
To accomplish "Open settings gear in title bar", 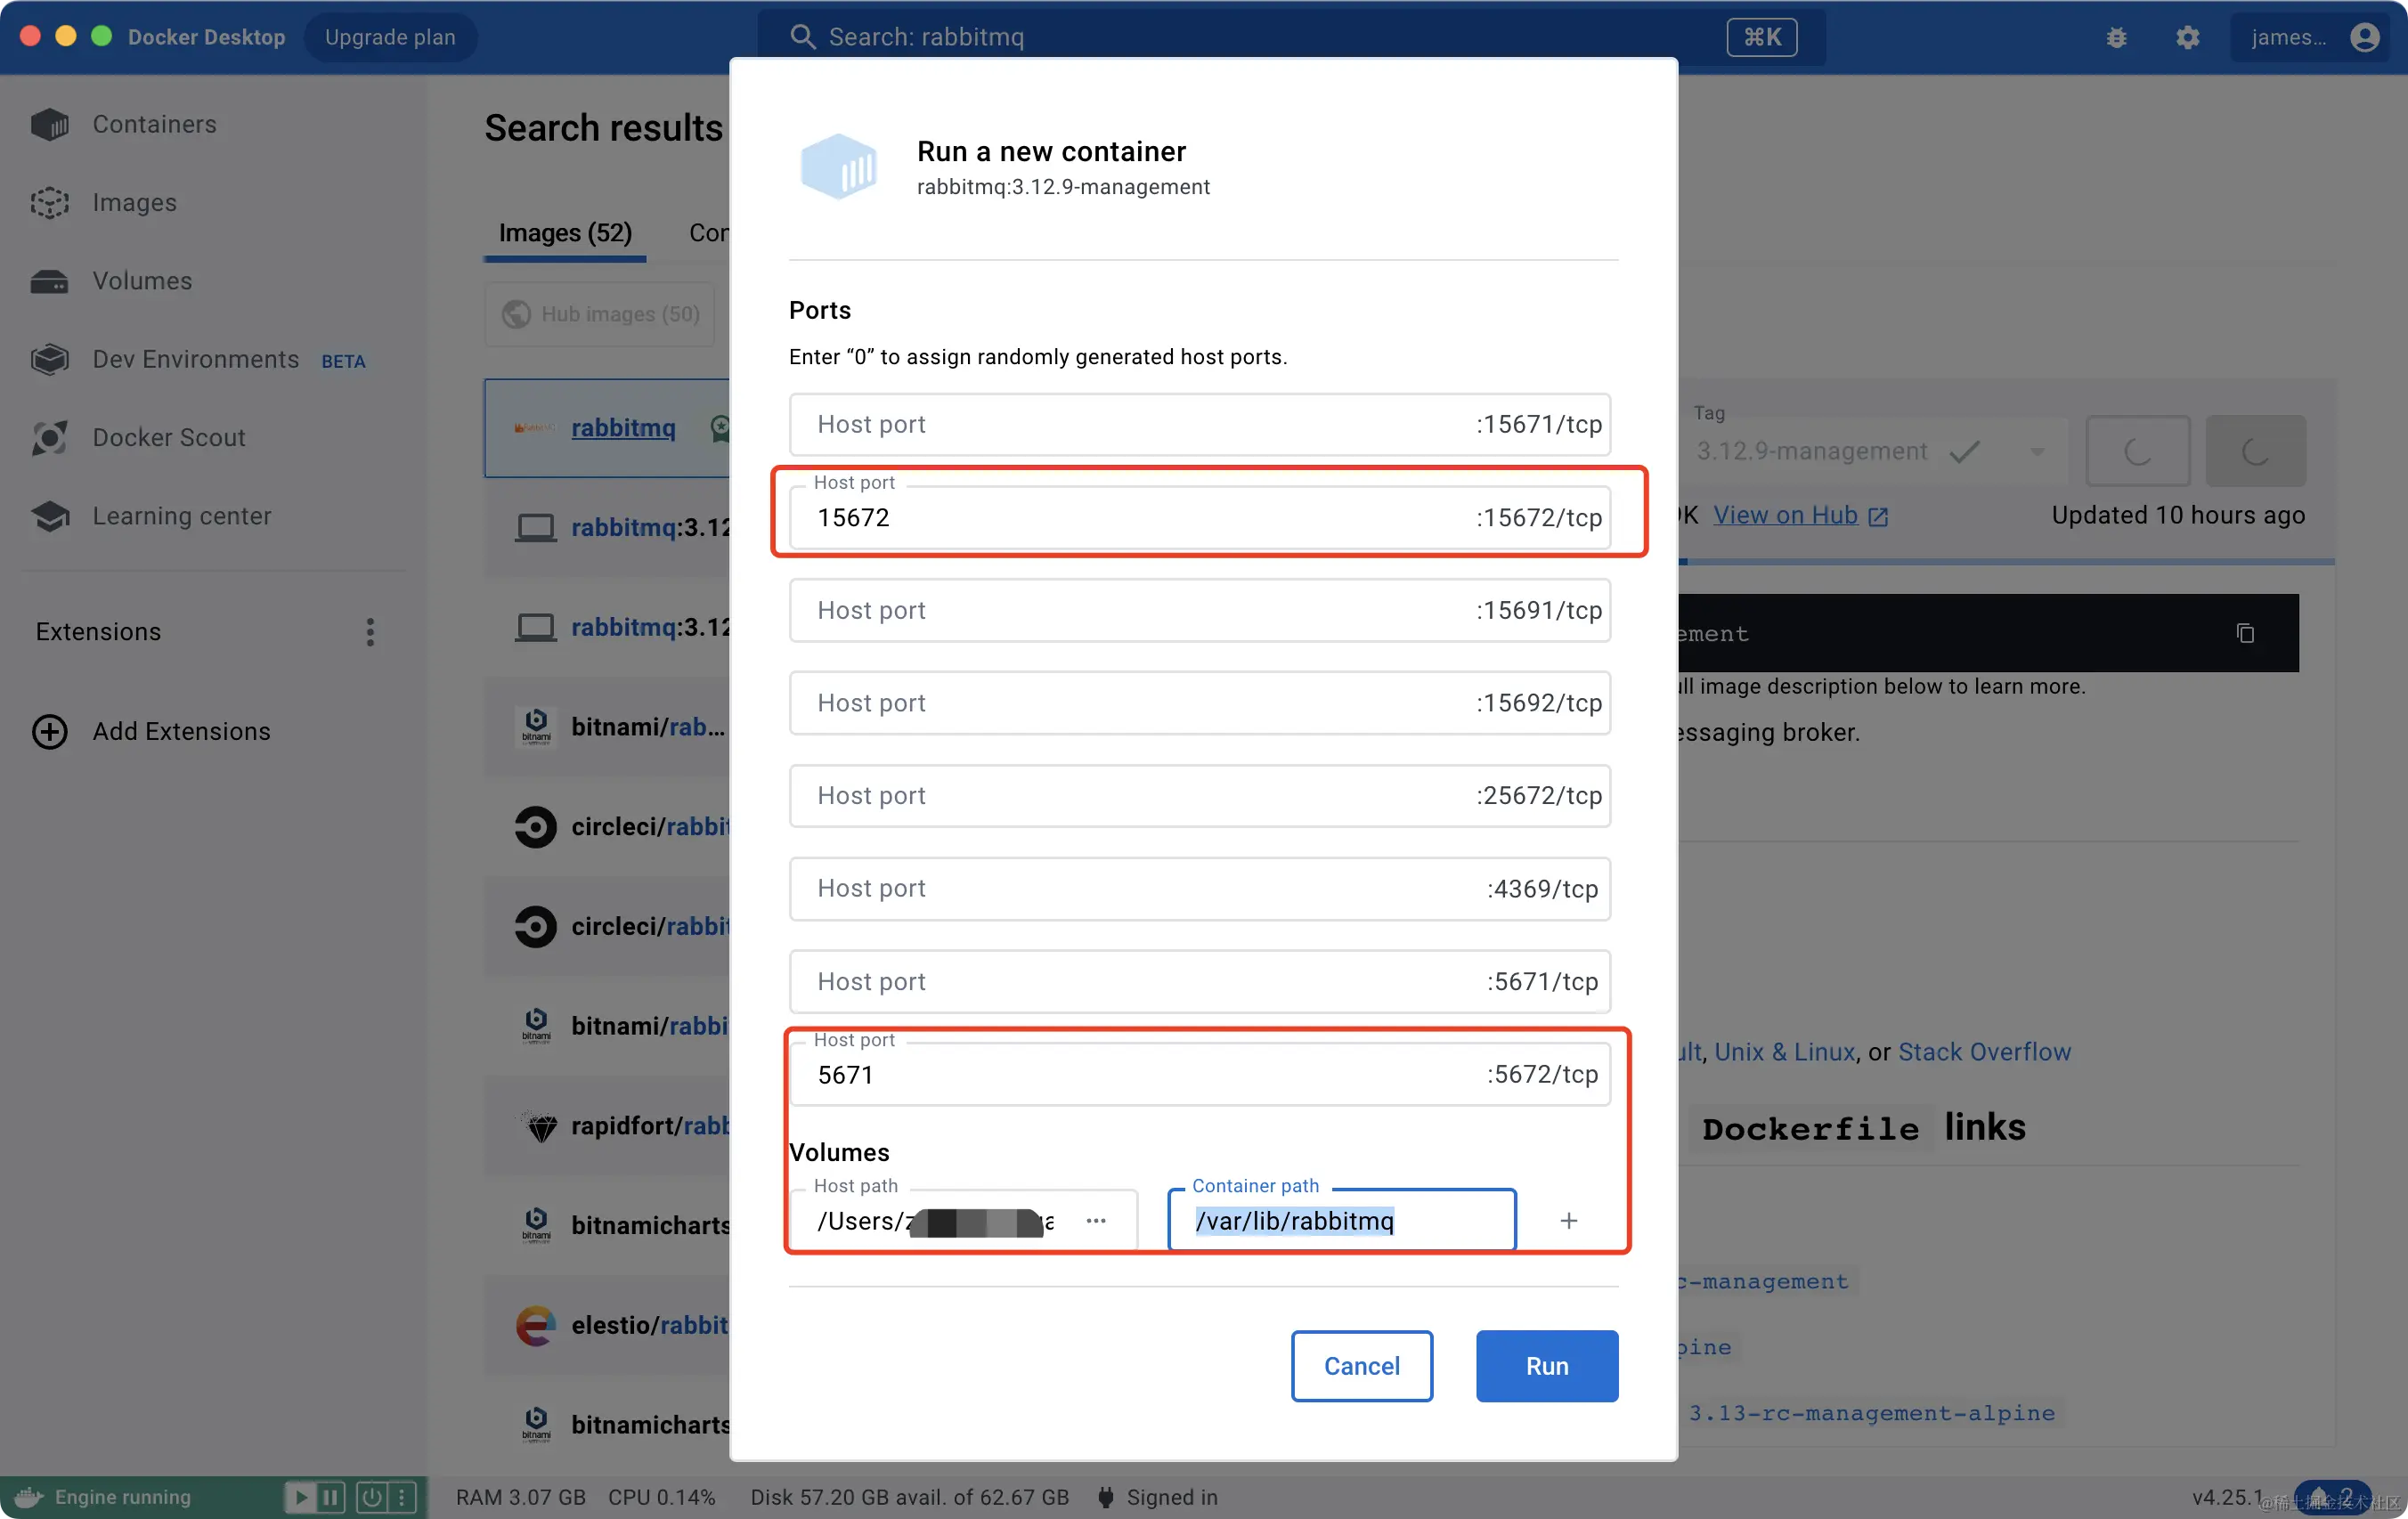I will (2187, 37).
